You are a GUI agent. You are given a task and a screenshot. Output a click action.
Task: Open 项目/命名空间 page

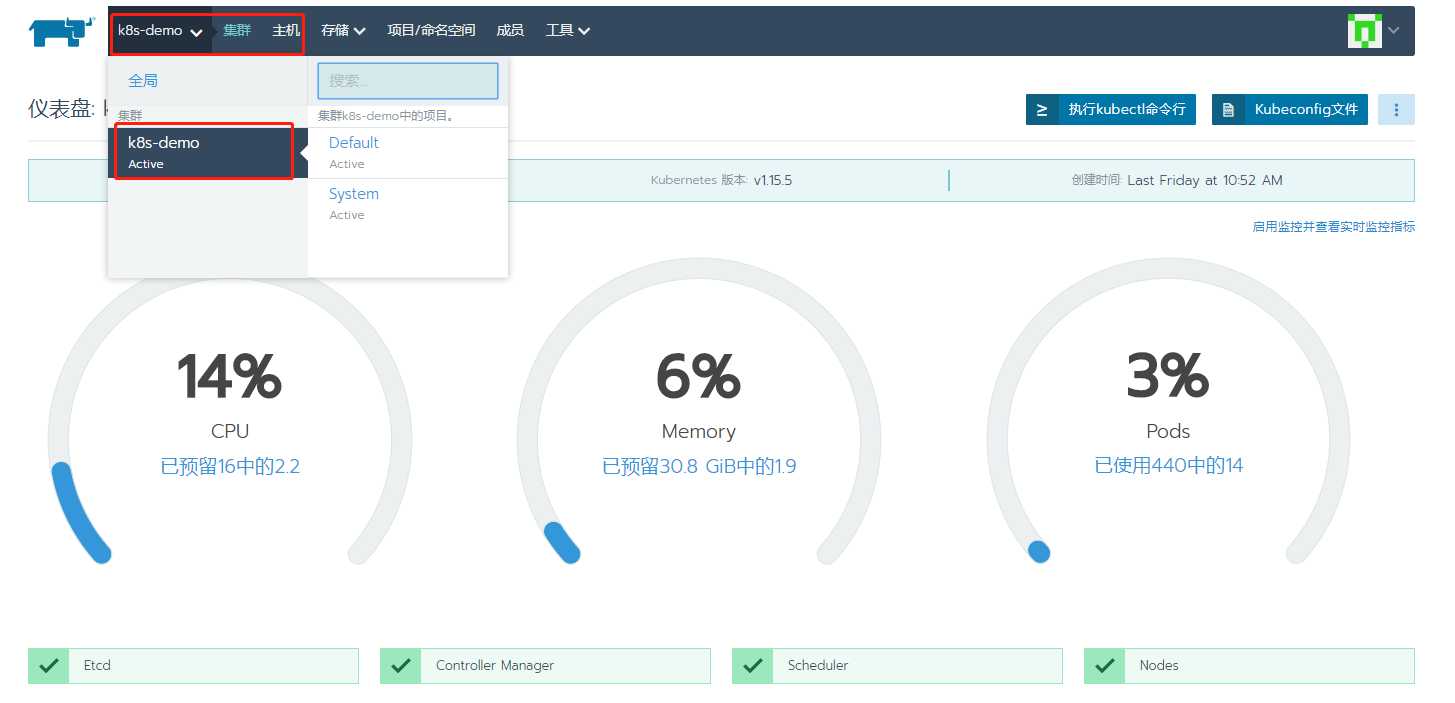coord(431,31)
